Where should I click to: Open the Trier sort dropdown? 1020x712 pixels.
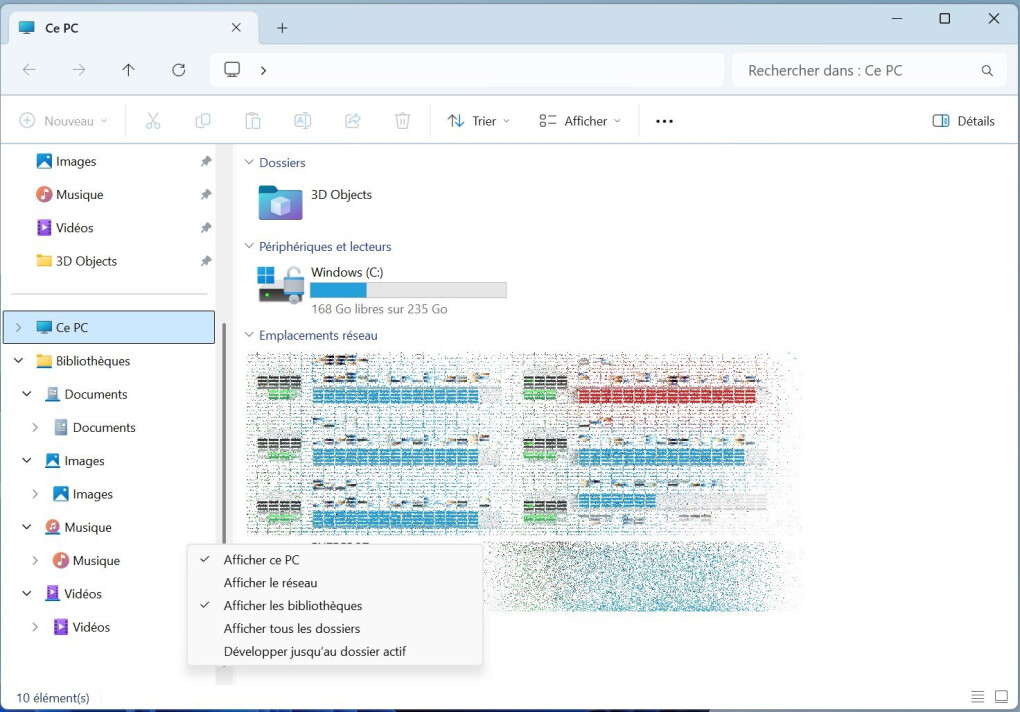click(x=479, y=121)
